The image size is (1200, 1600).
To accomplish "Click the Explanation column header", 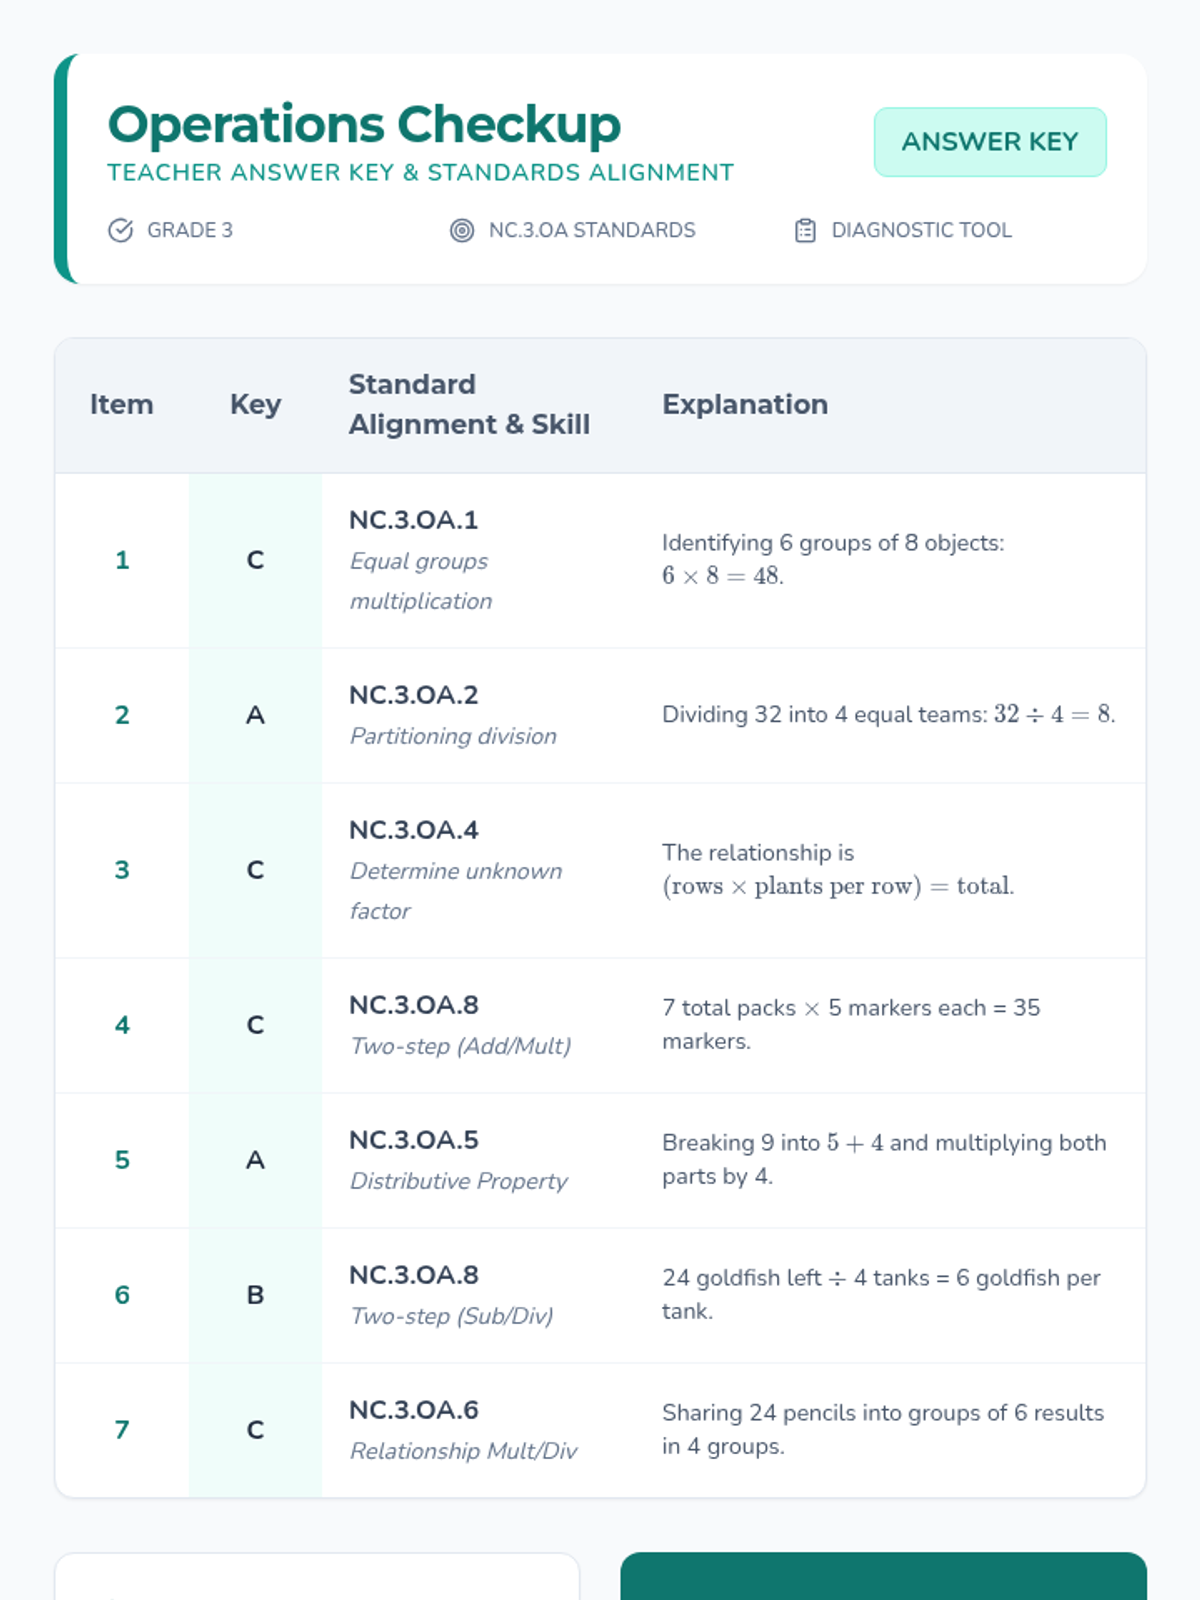I will pos(744,404).
